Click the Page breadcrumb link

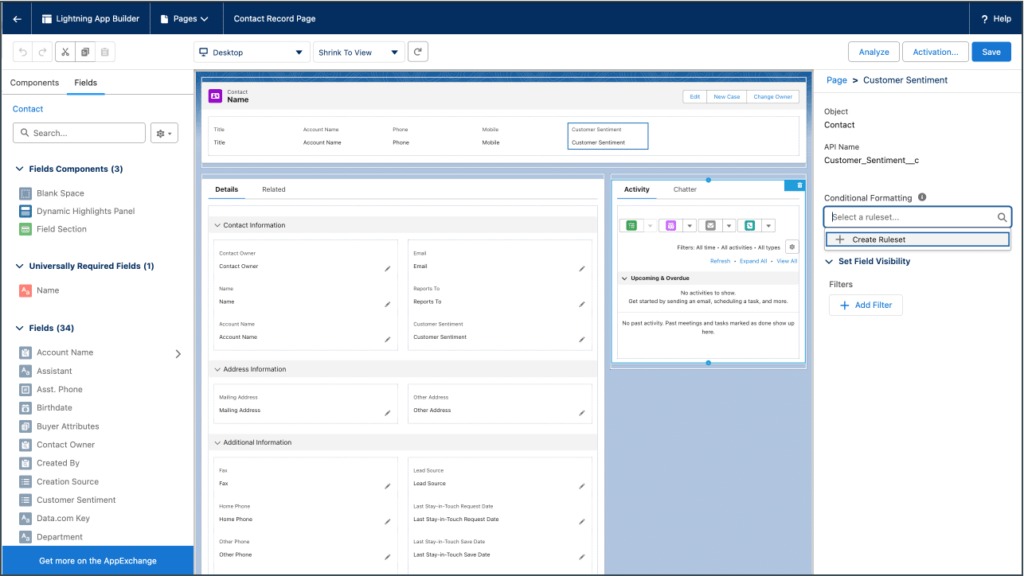[x=837, y=80]
